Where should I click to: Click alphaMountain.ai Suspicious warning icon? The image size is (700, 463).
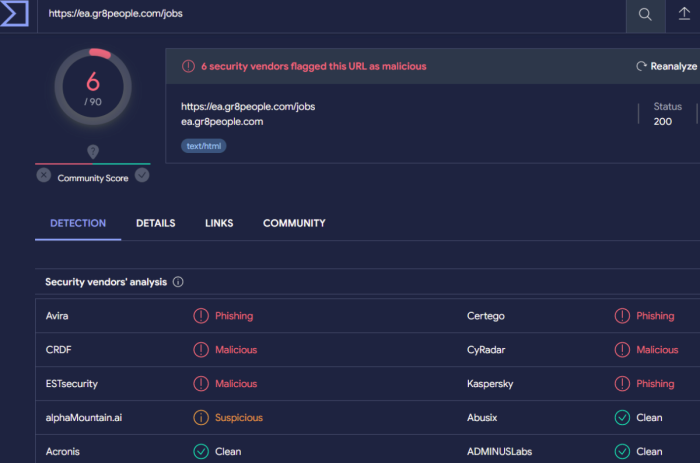click(201, 418)
